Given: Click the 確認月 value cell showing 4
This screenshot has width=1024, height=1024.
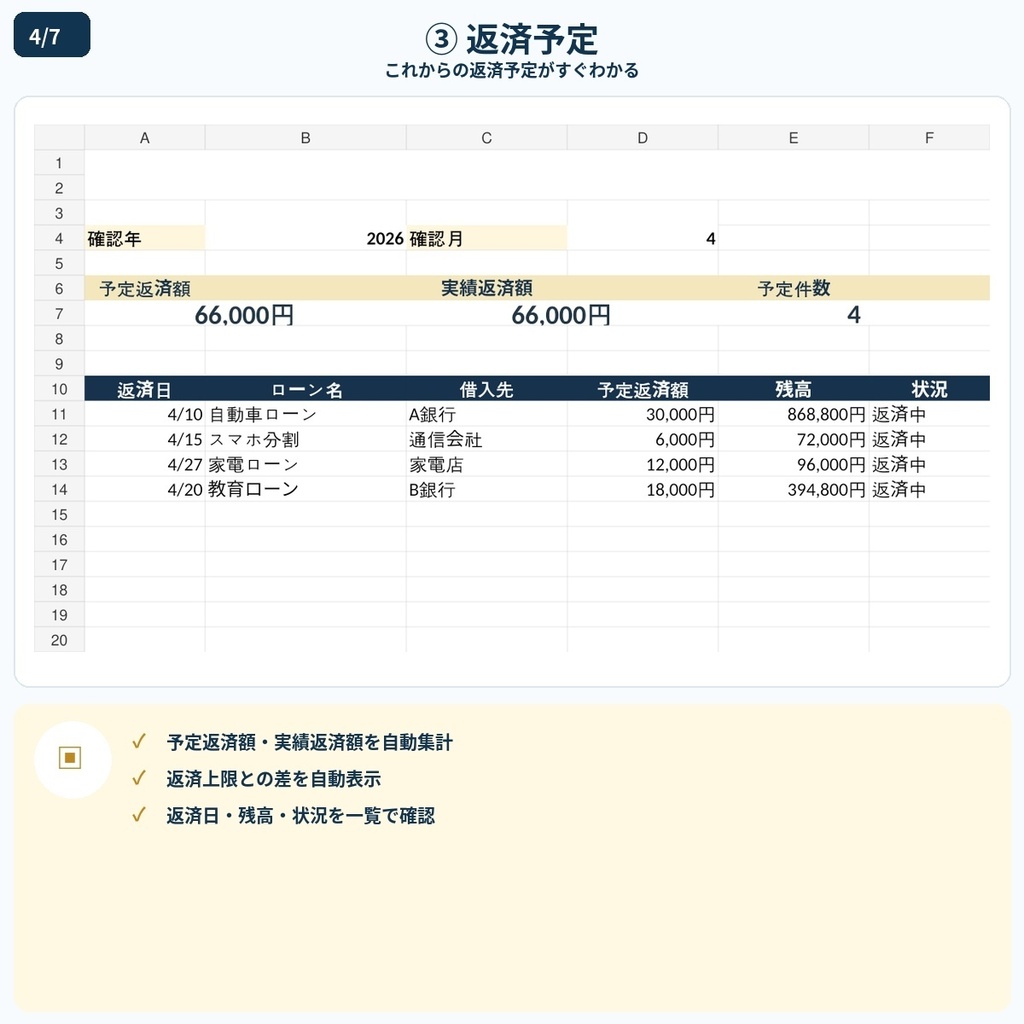Looking at the screenshot, I should coord(643,238).
